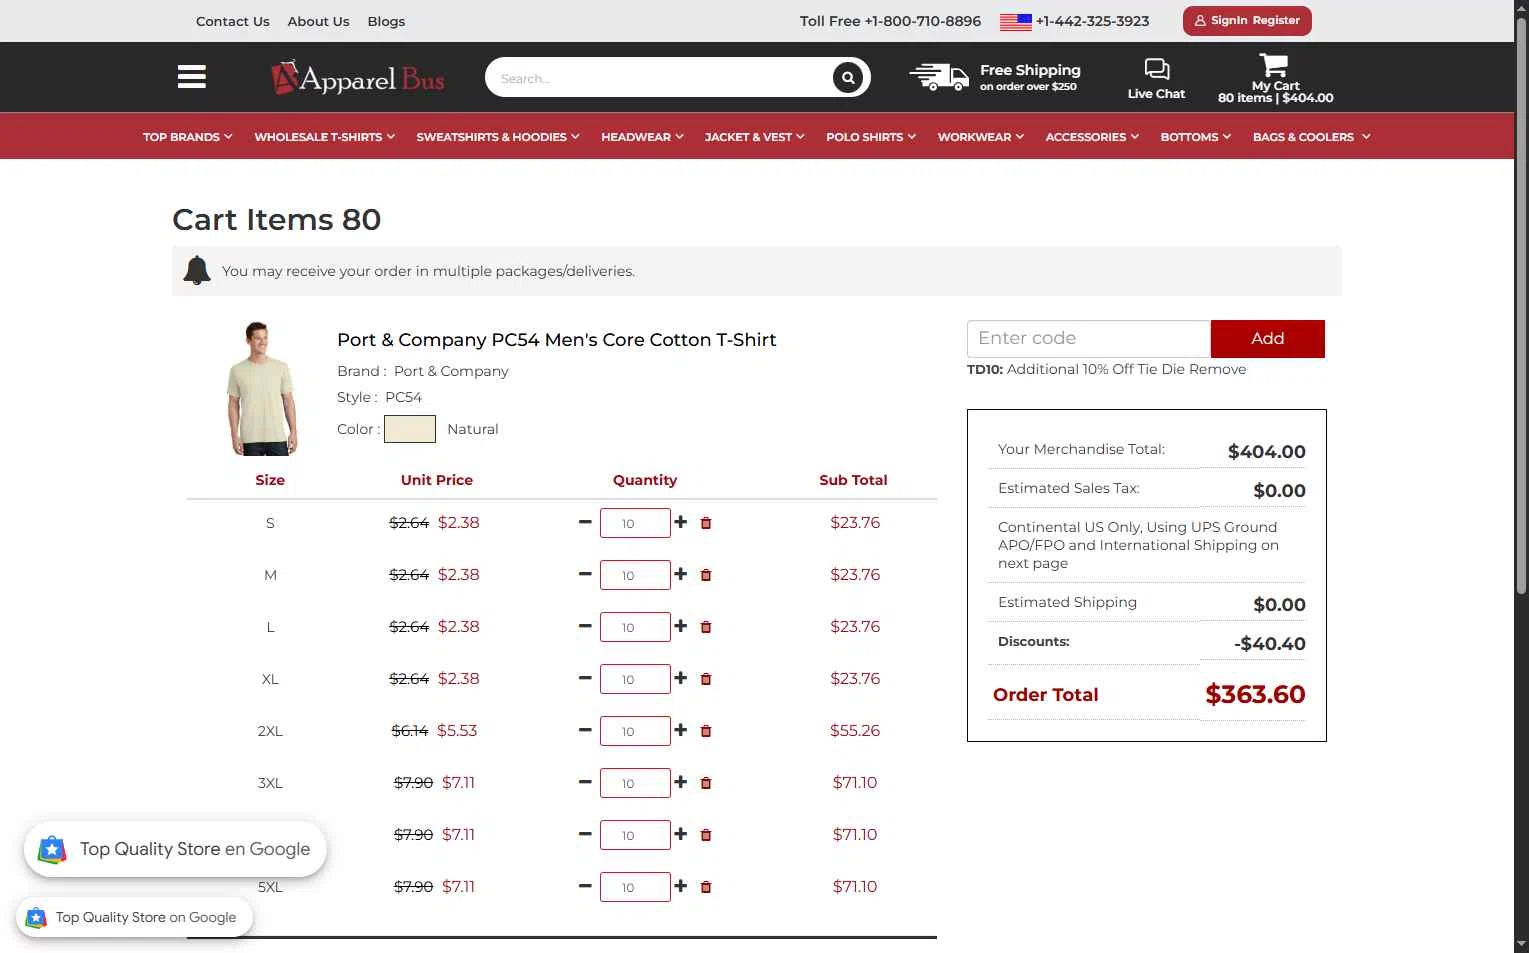1529x953 pixels.
Task: Delete the size XL row
Action: pyautogui.click(x=706, y=679)
